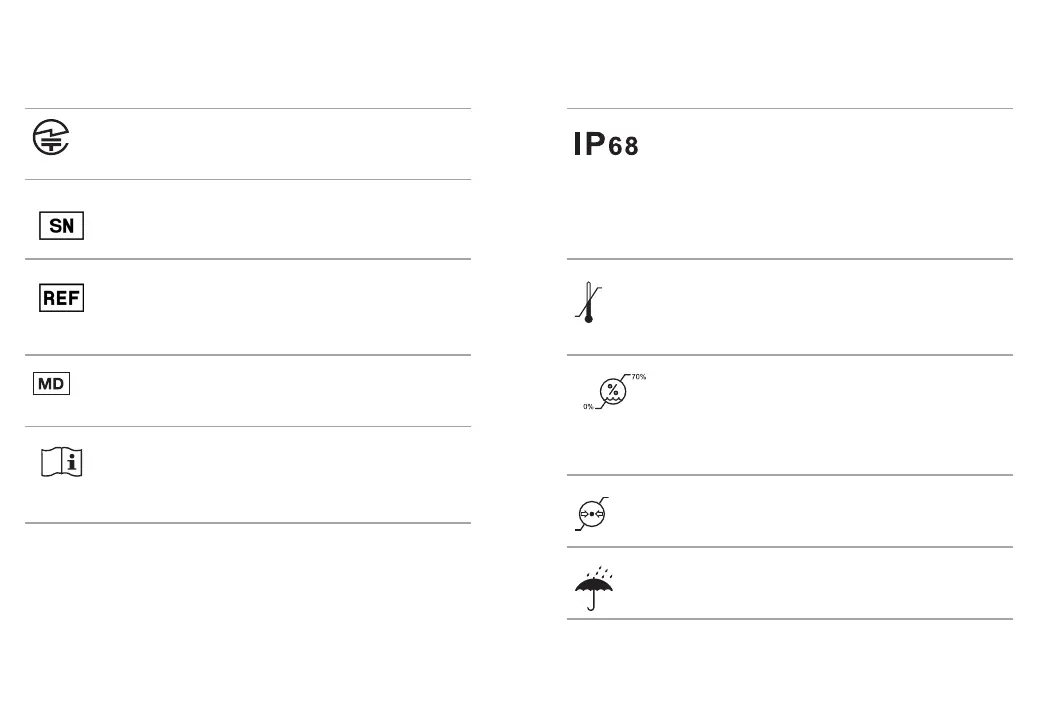This screenshot has height=709, width=1043.
Task: Select the thermometer temperature limit symbol
Action: coord(589,303)
